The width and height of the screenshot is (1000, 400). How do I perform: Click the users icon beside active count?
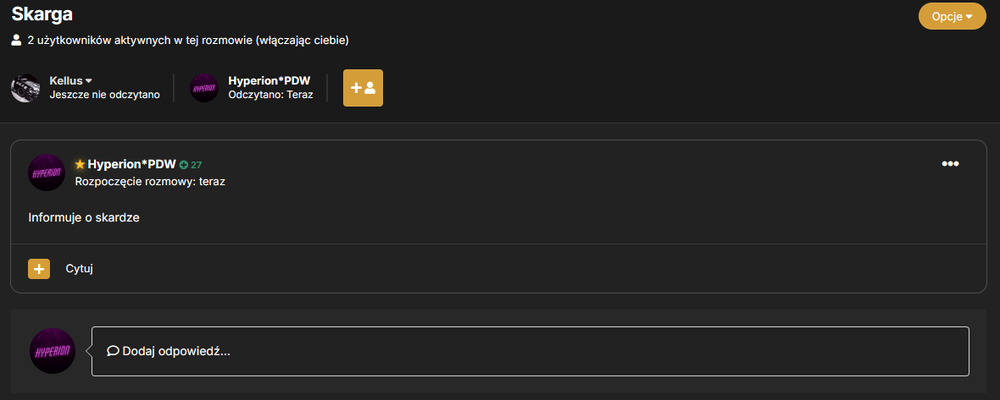pos(17,41)
